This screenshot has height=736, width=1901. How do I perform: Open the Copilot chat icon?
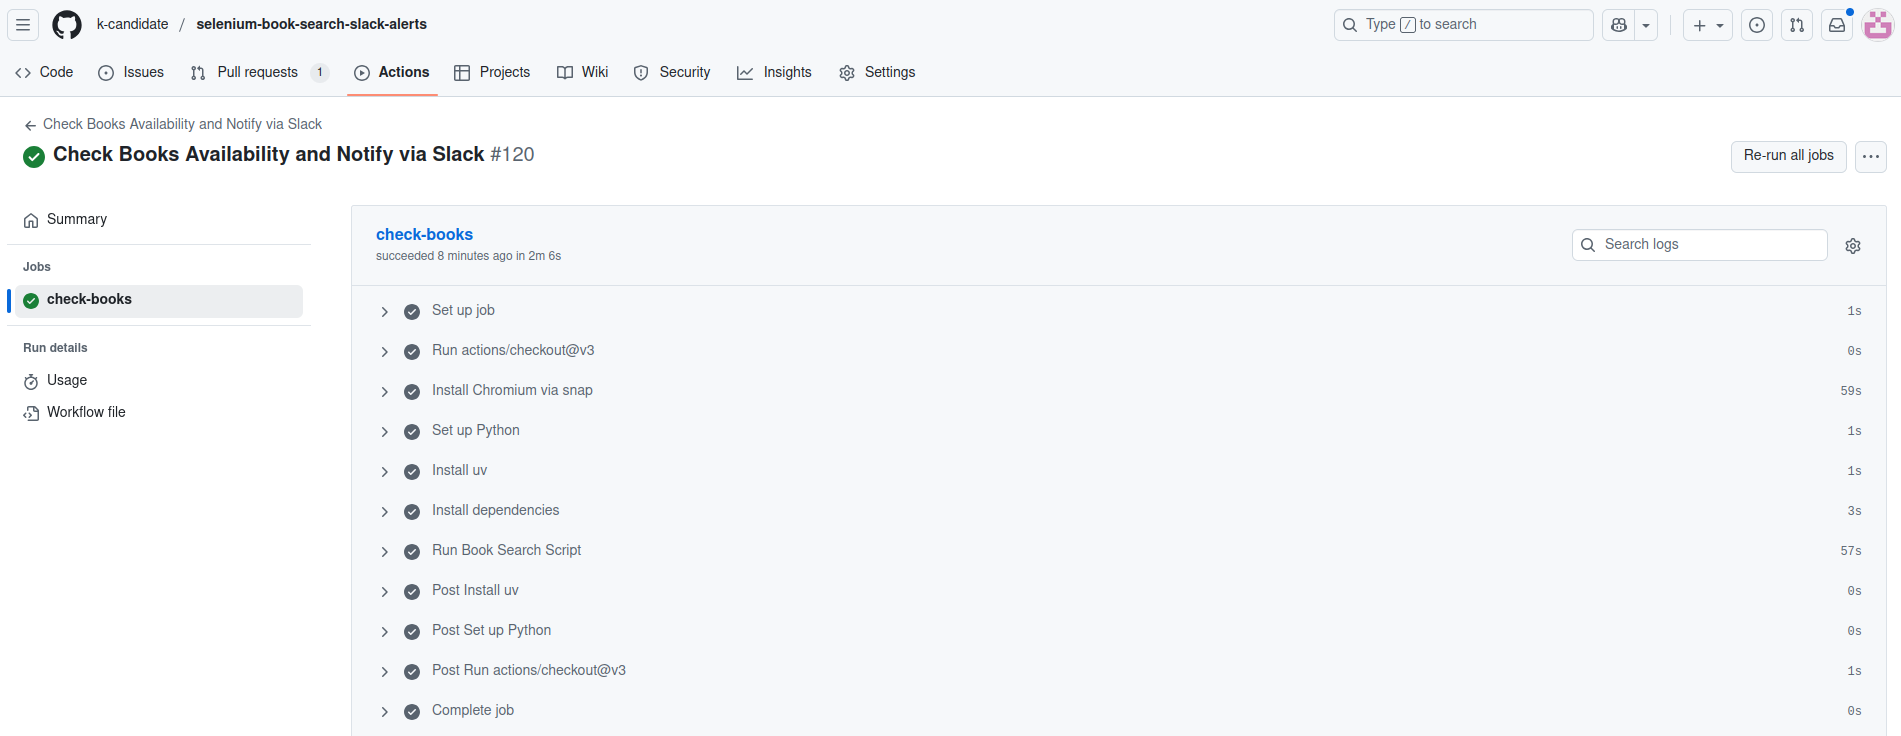pyautogui.click(x=1619, y=25)
